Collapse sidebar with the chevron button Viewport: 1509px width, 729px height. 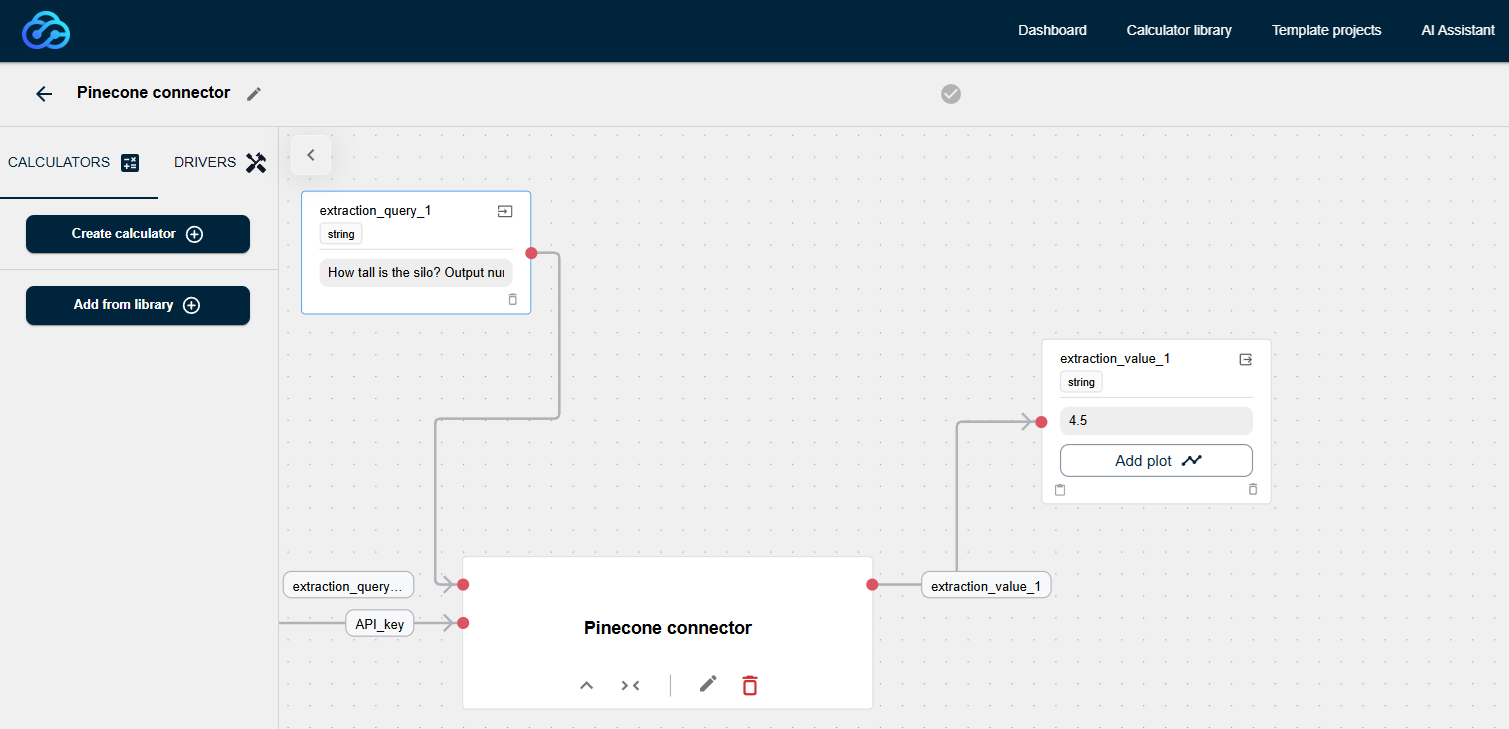(x=311, y=155)
